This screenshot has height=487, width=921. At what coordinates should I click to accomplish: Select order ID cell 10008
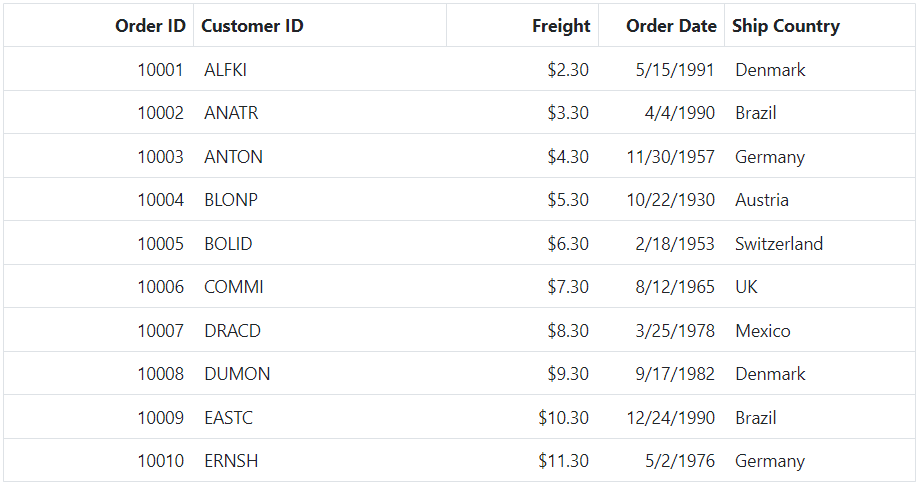click(99, 374)
